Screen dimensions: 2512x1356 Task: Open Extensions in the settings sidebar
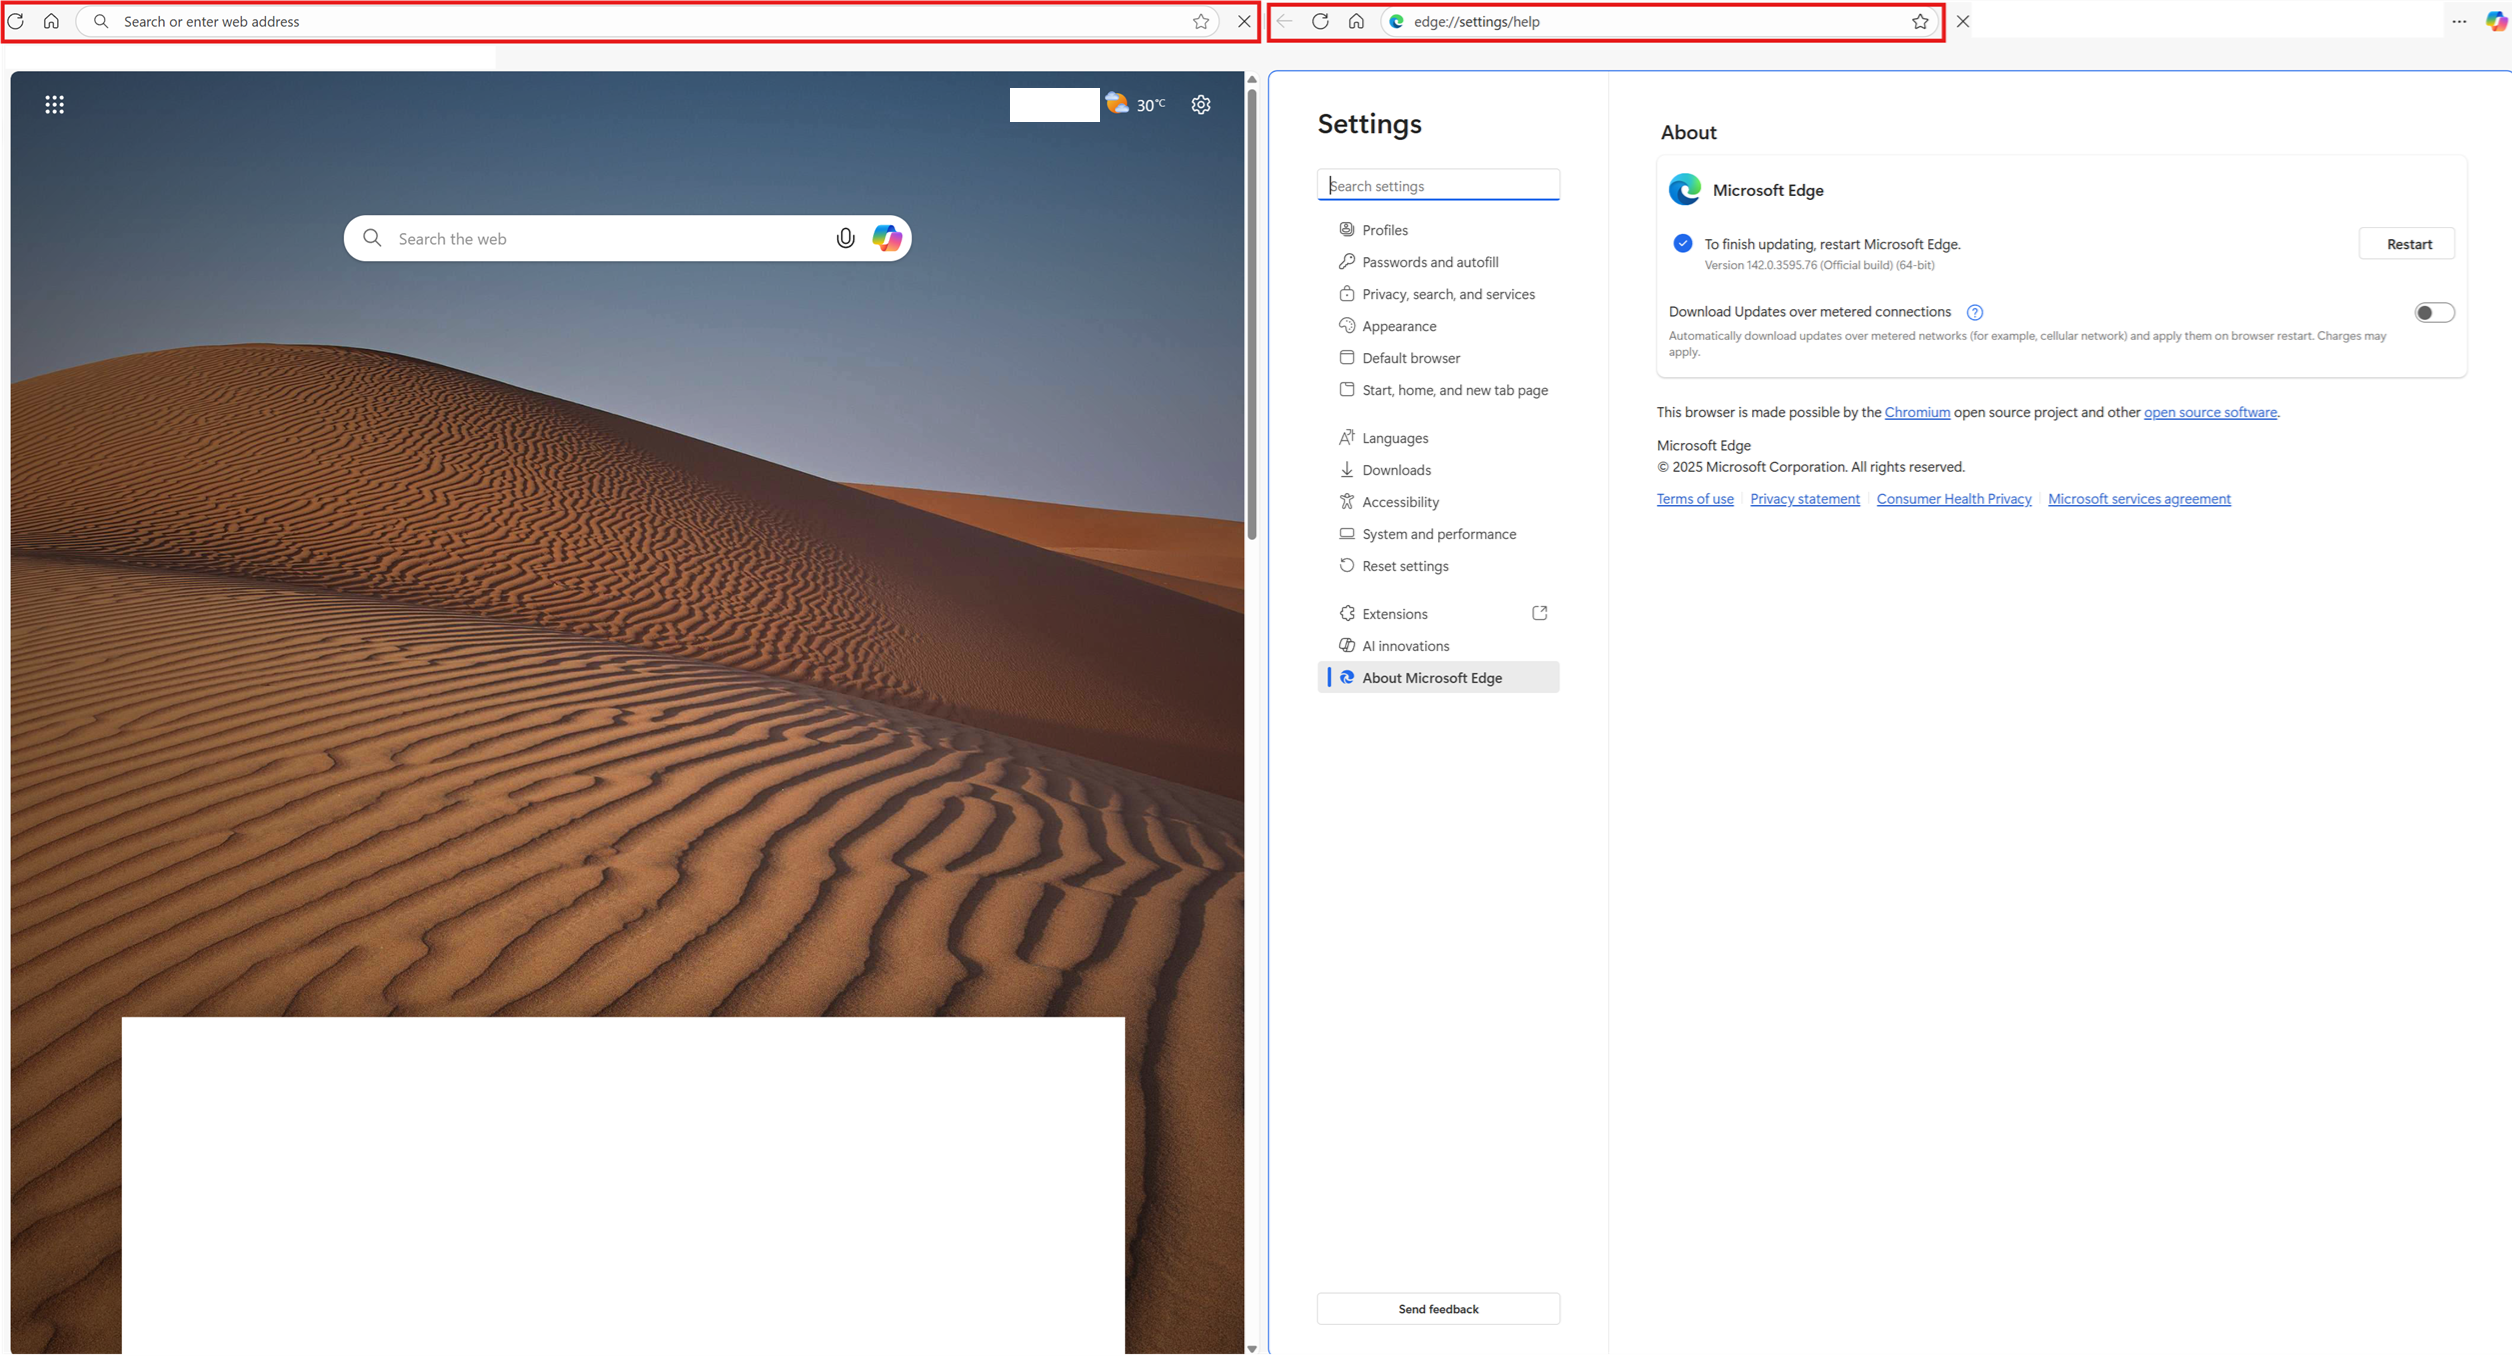click(x=1394, y=614)
